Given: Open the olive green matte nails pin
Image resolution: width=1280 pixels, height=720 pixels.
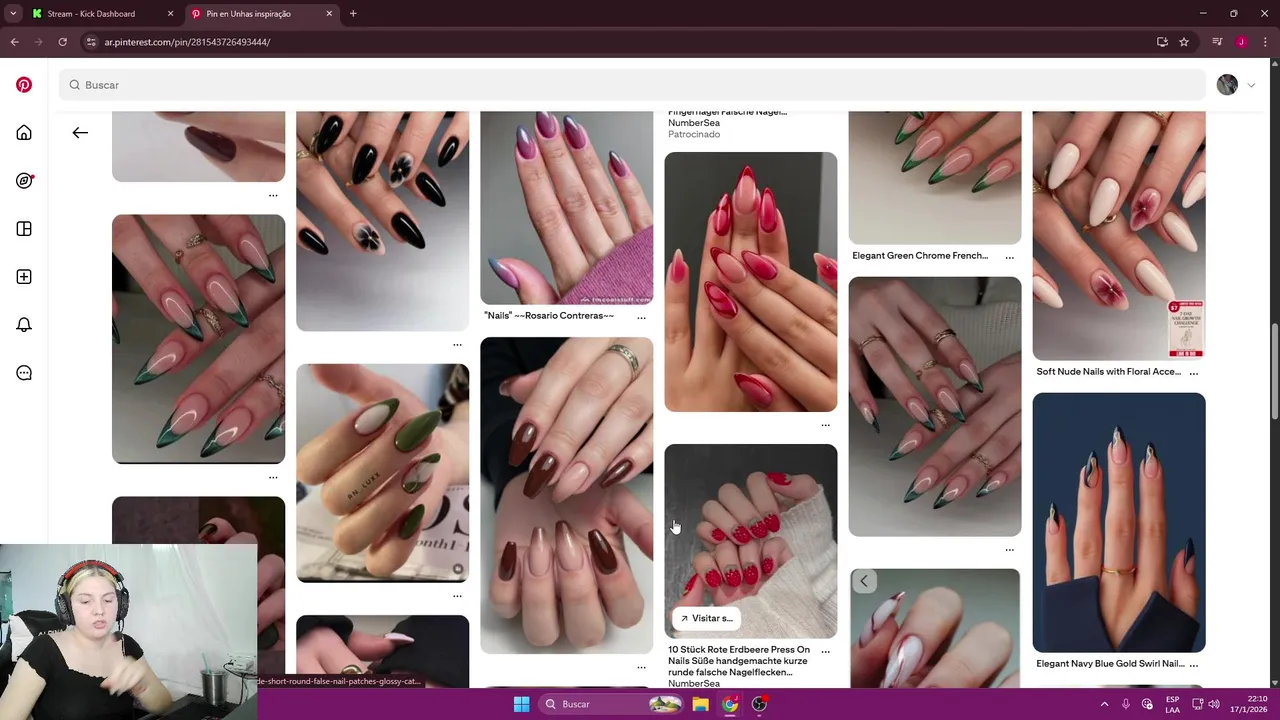Looking at the screenshot, I should click(382, 473).
